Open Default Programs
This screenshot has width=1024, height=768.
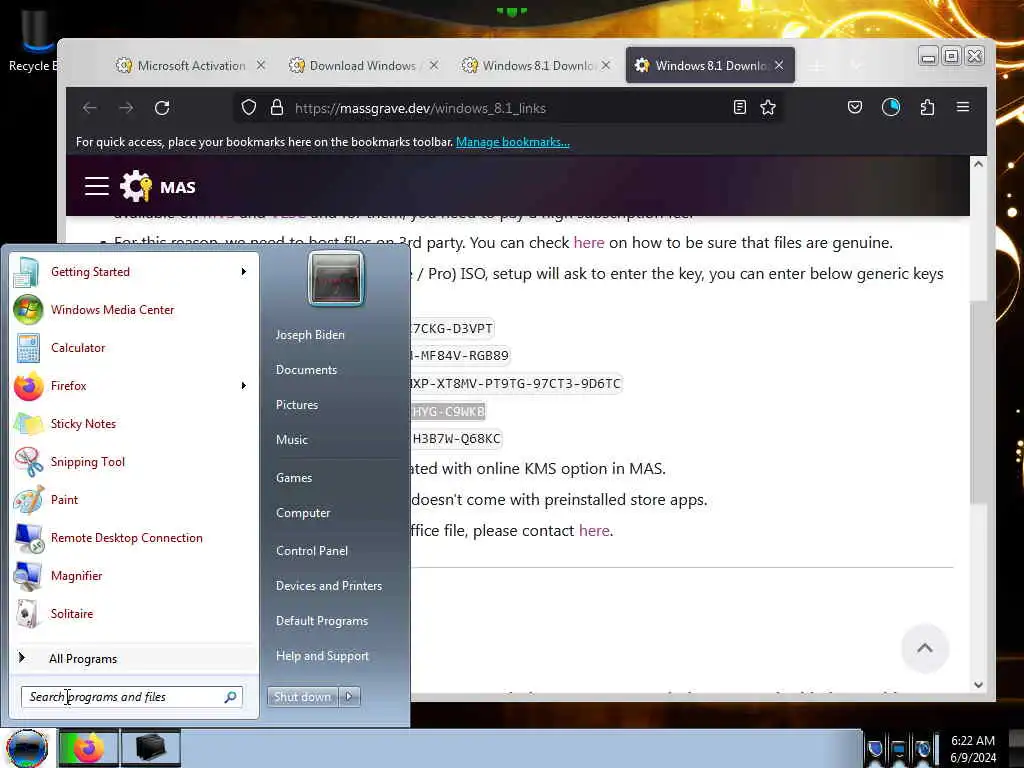coord(322,620)
